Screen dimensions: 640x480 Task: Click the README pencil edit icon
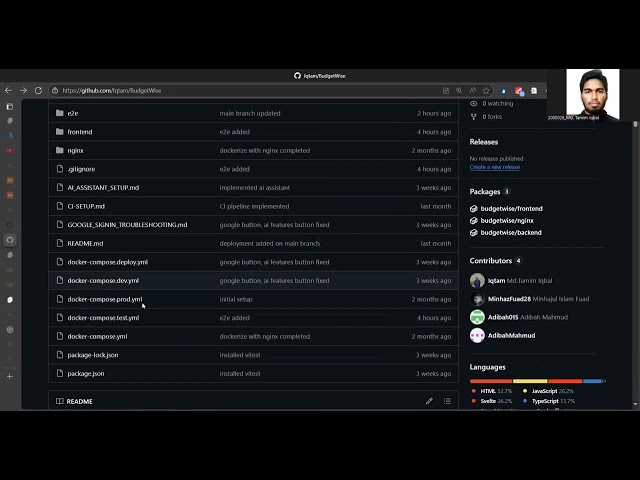point(429,401)
